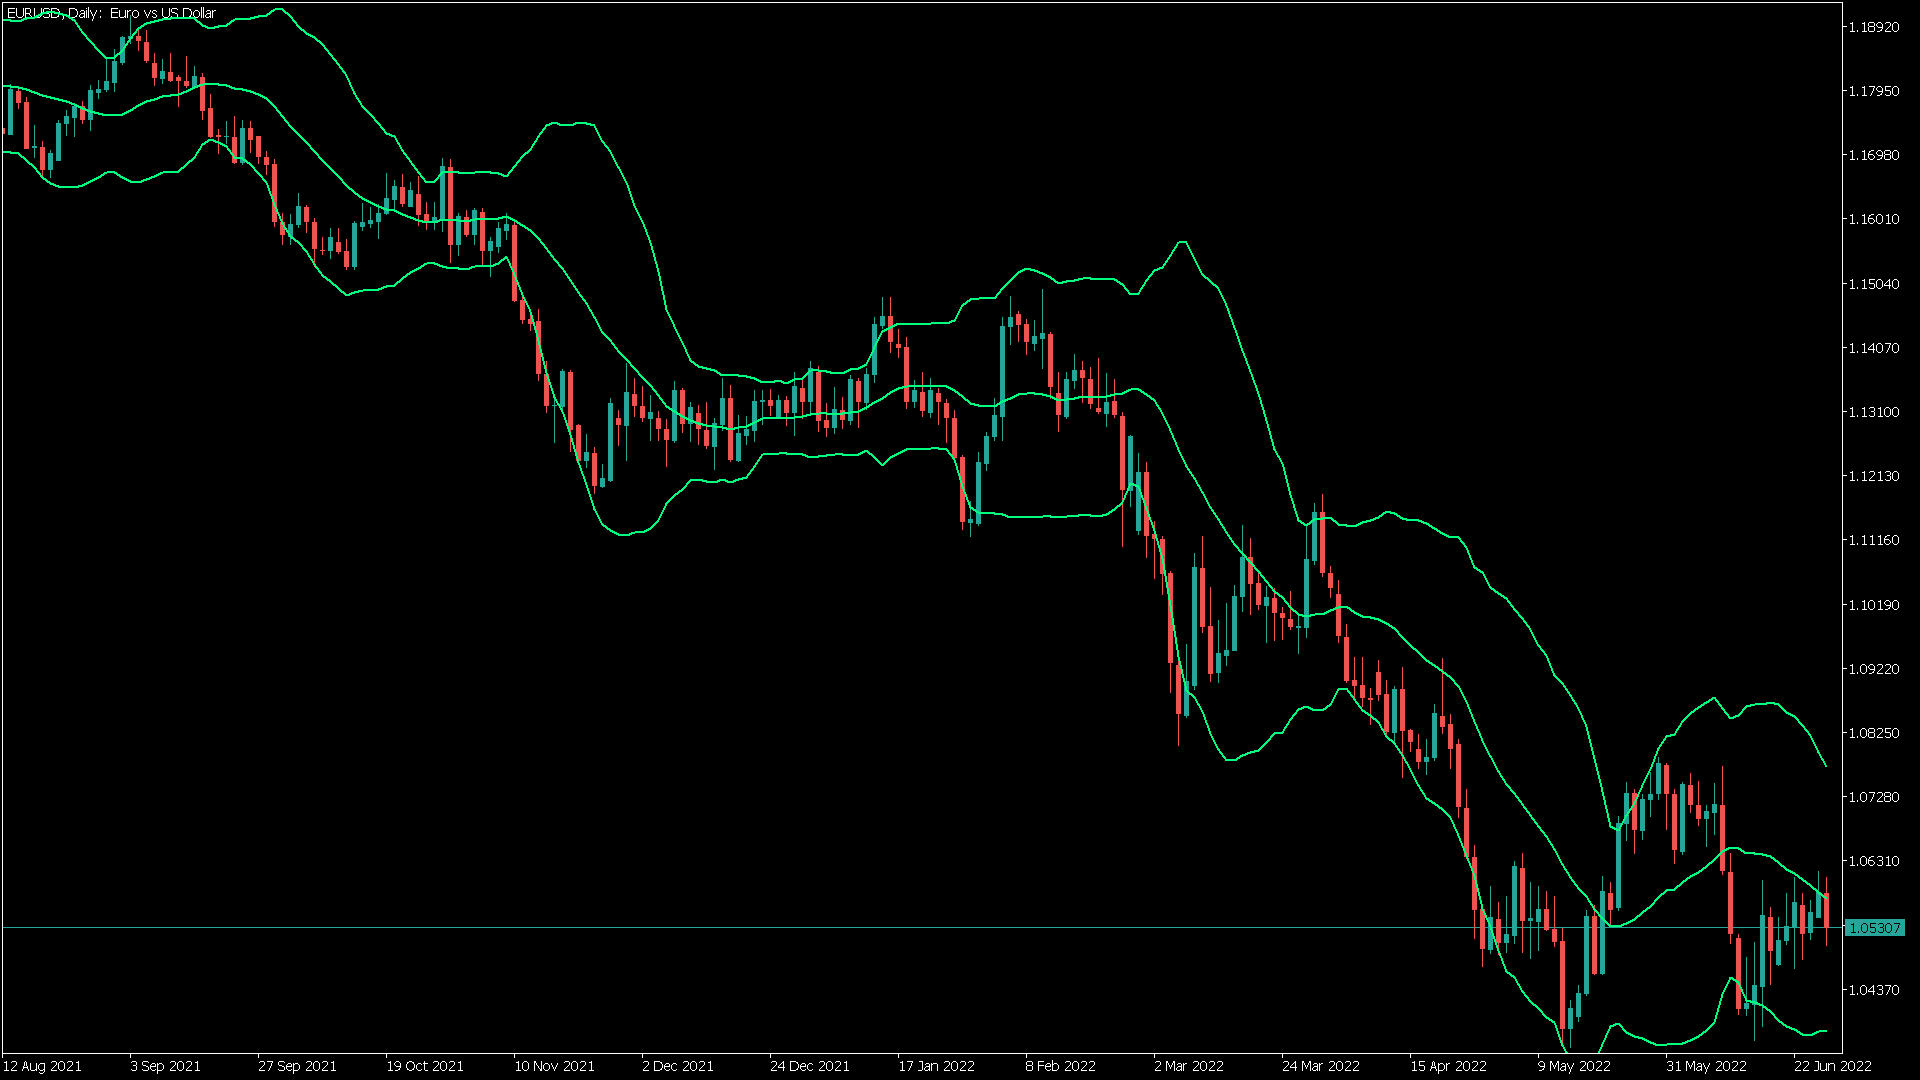Click price level 1.15040 on scale

(x=1874, y=284)
